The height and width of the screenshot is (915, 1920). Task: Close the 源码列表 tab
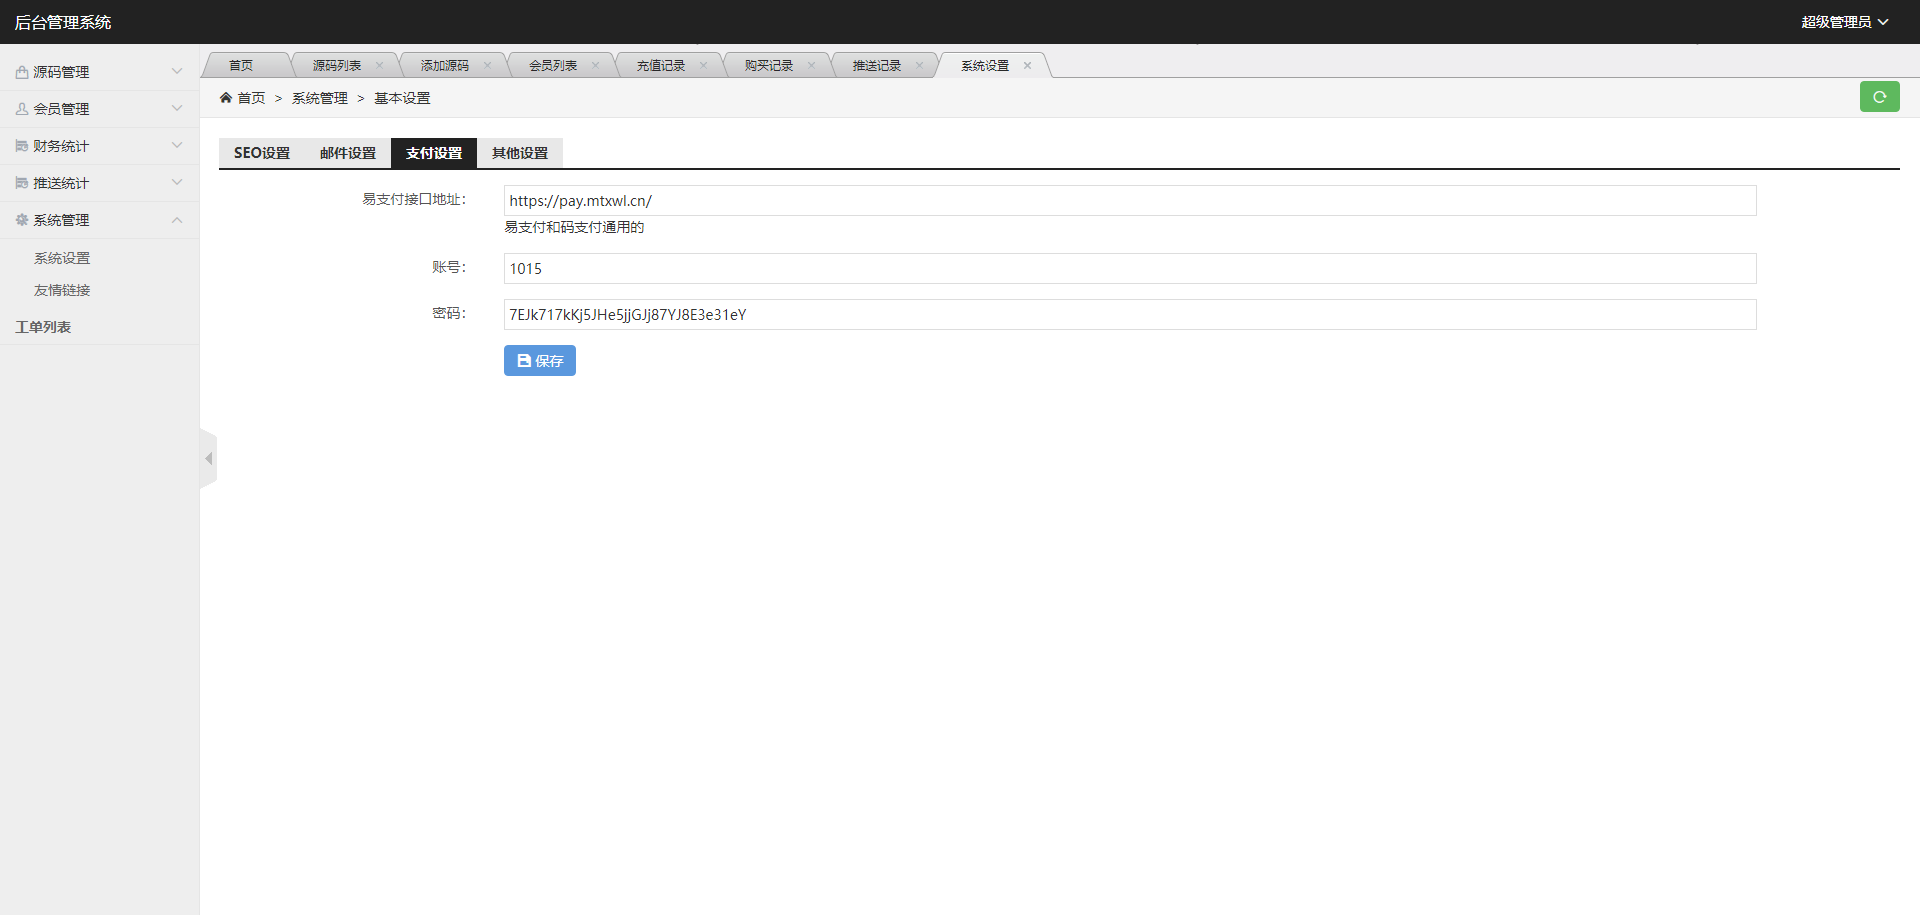379,66
